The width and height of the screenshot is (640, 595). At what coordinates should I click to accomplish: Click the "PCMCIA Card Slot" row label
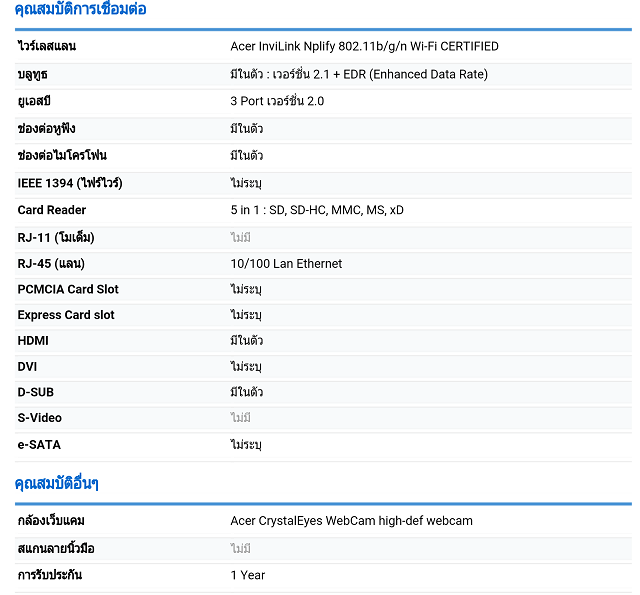(68, 290)
